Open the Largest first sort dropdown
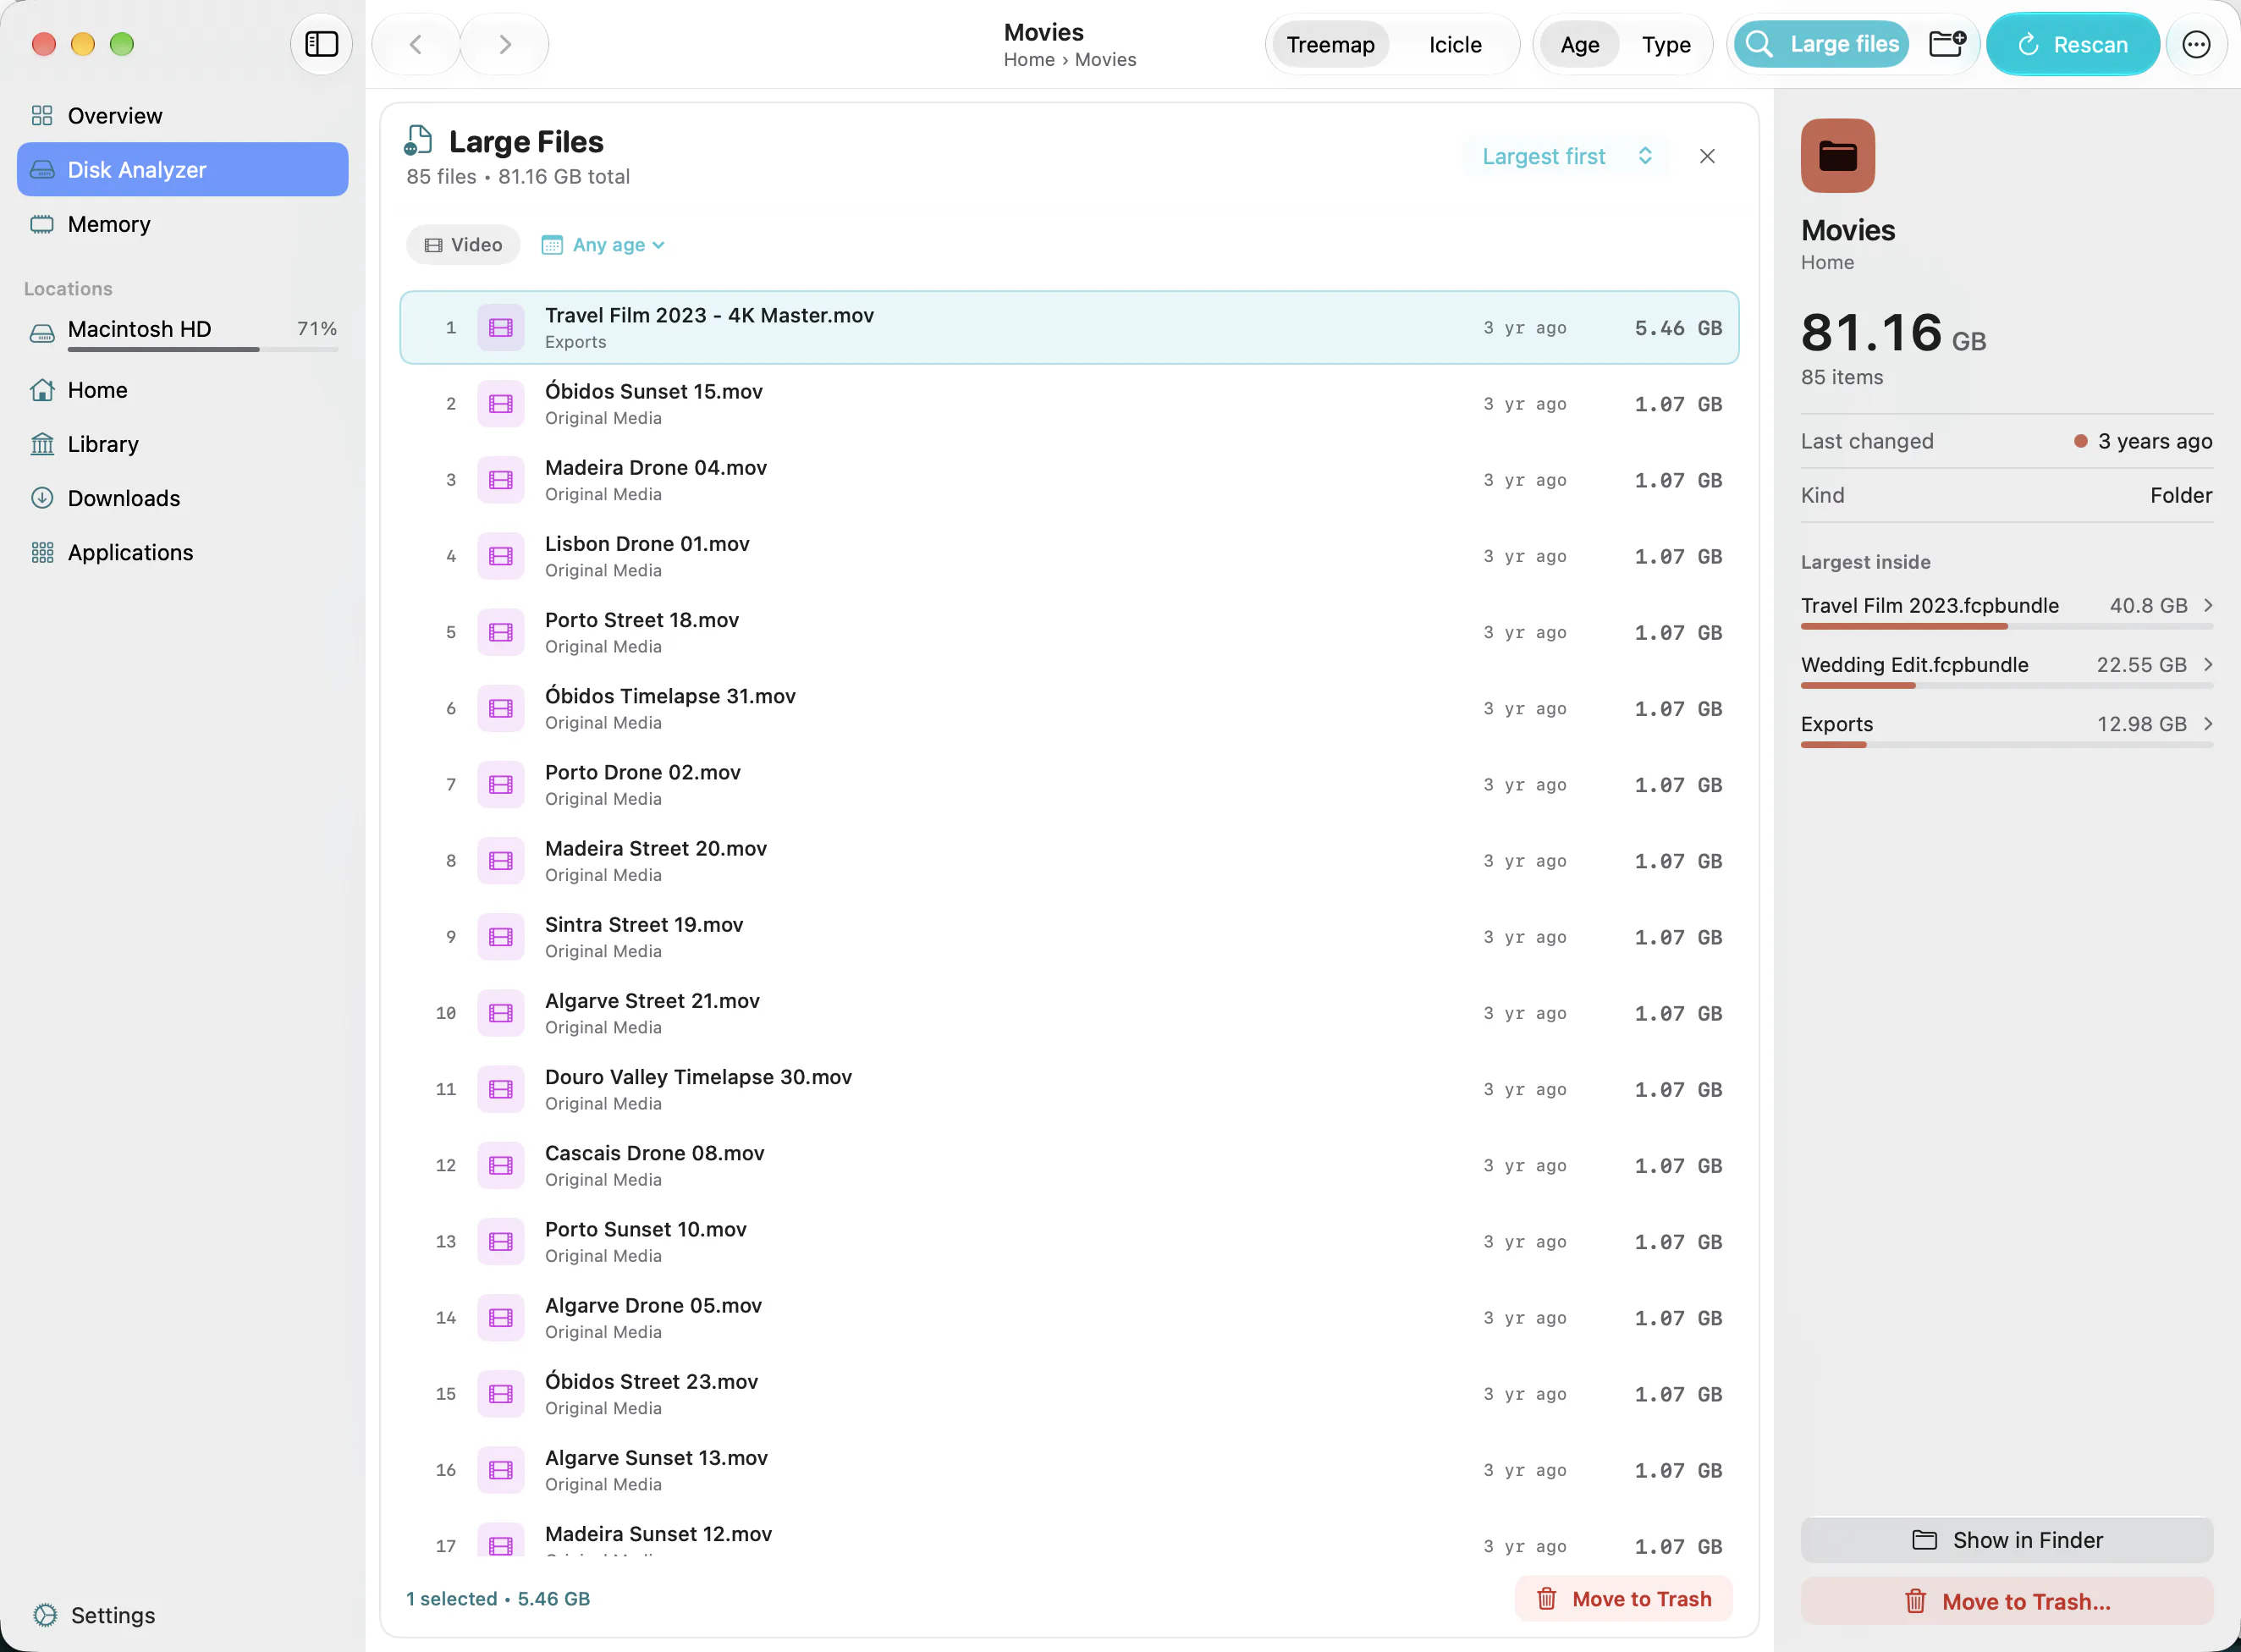Screen dimensions: 2241x1652 1567,156
